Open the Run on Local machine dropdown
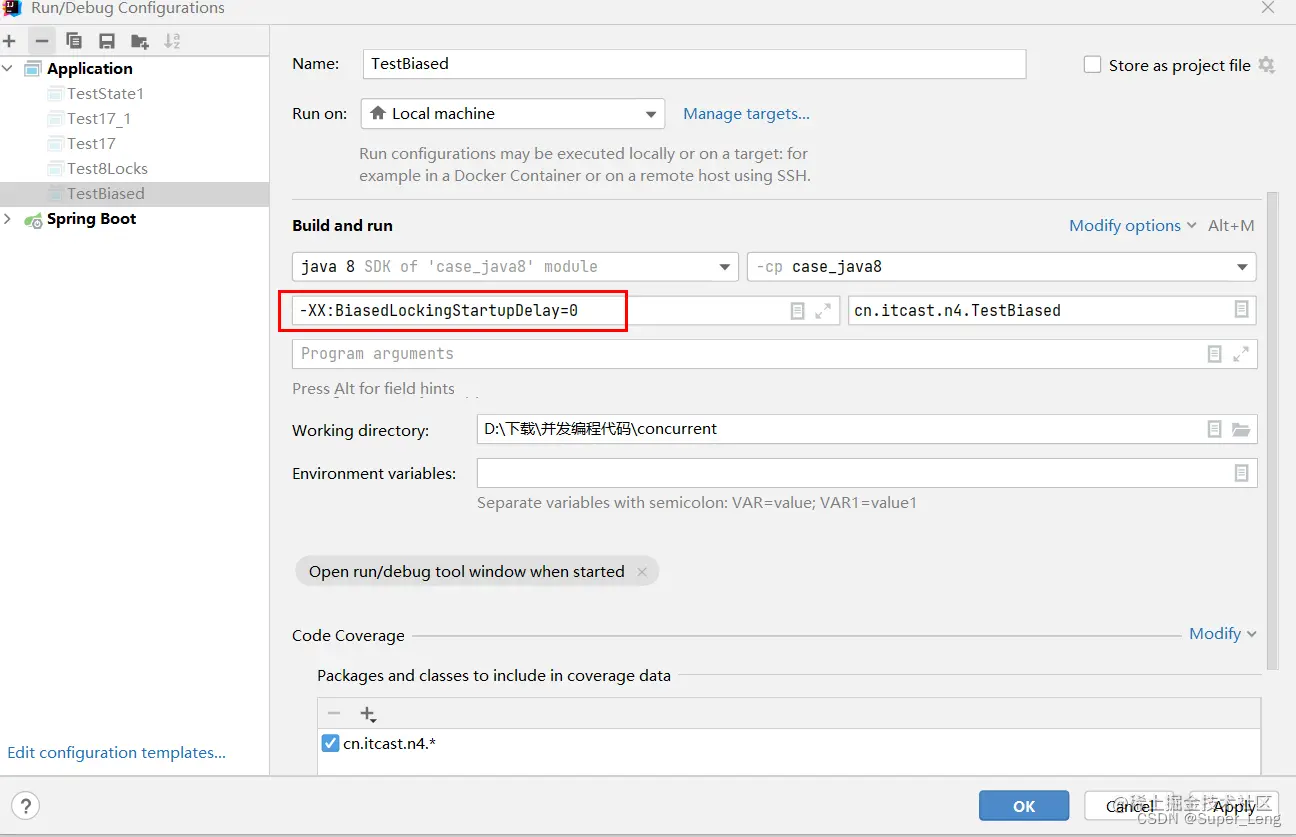Screen dimensions: 1296x837 (x=513, y=114)
